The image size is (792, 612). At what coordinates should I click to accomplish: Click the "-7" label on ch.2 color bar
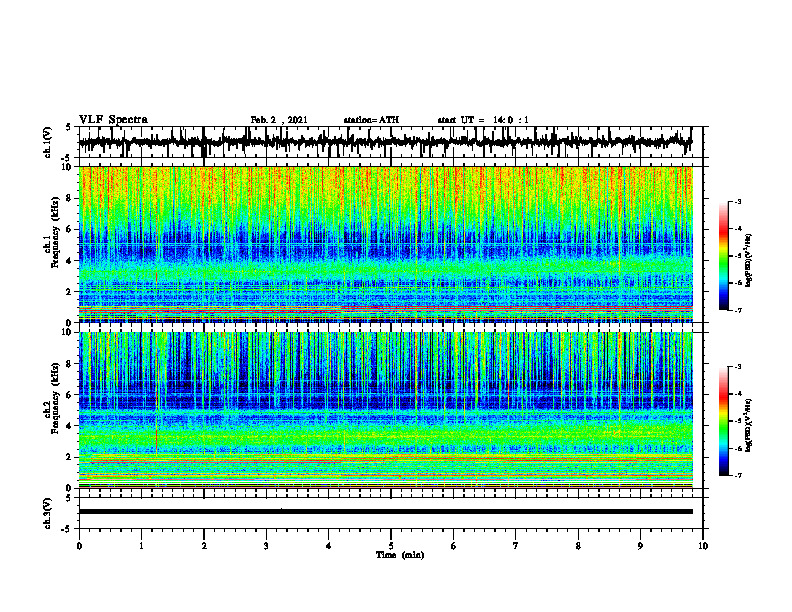pos(737,476)
